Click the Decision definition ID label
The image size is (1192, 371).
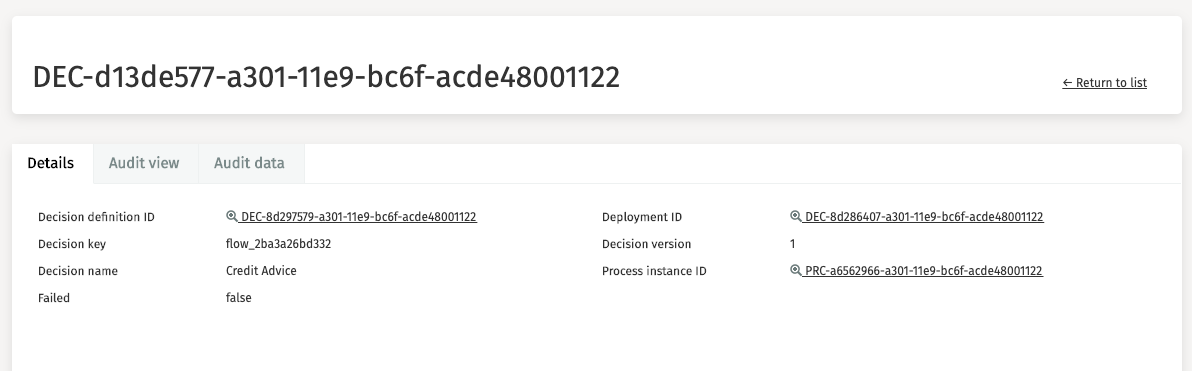pos(97,217)
